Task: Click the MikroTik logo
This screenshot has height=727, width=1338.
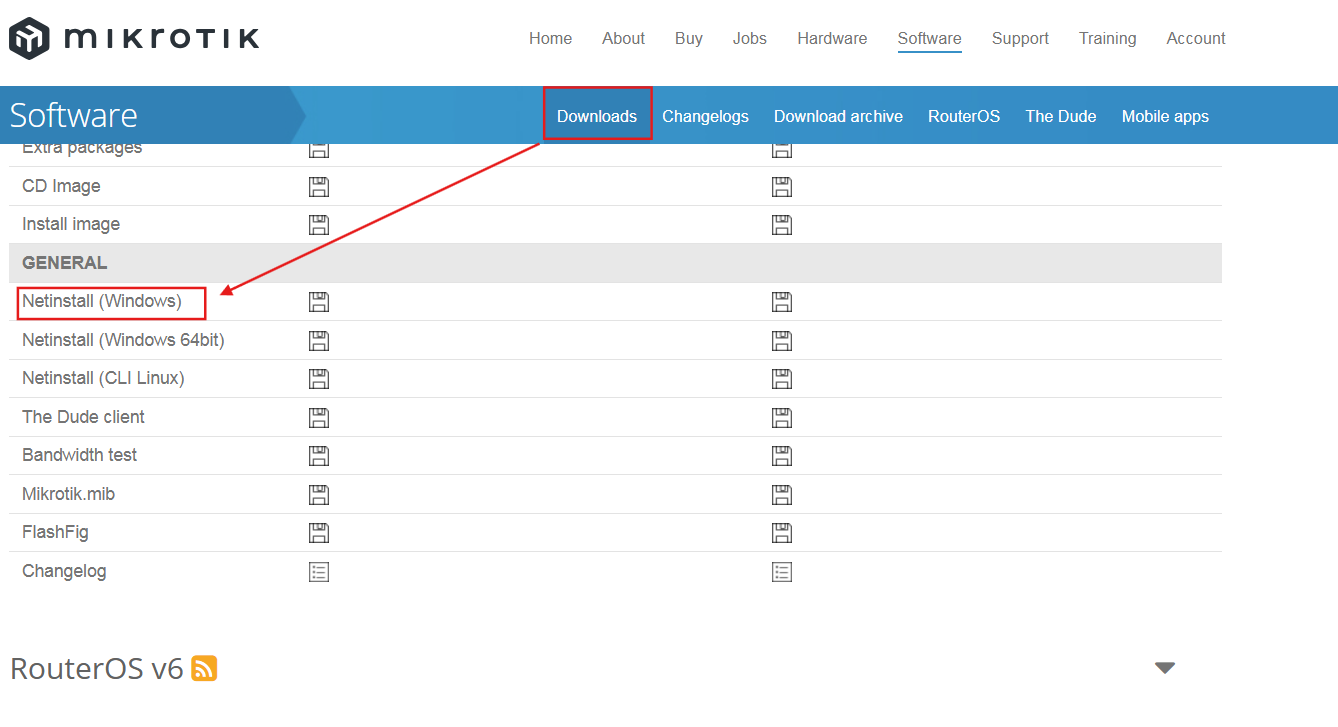Action: [134, 39]
